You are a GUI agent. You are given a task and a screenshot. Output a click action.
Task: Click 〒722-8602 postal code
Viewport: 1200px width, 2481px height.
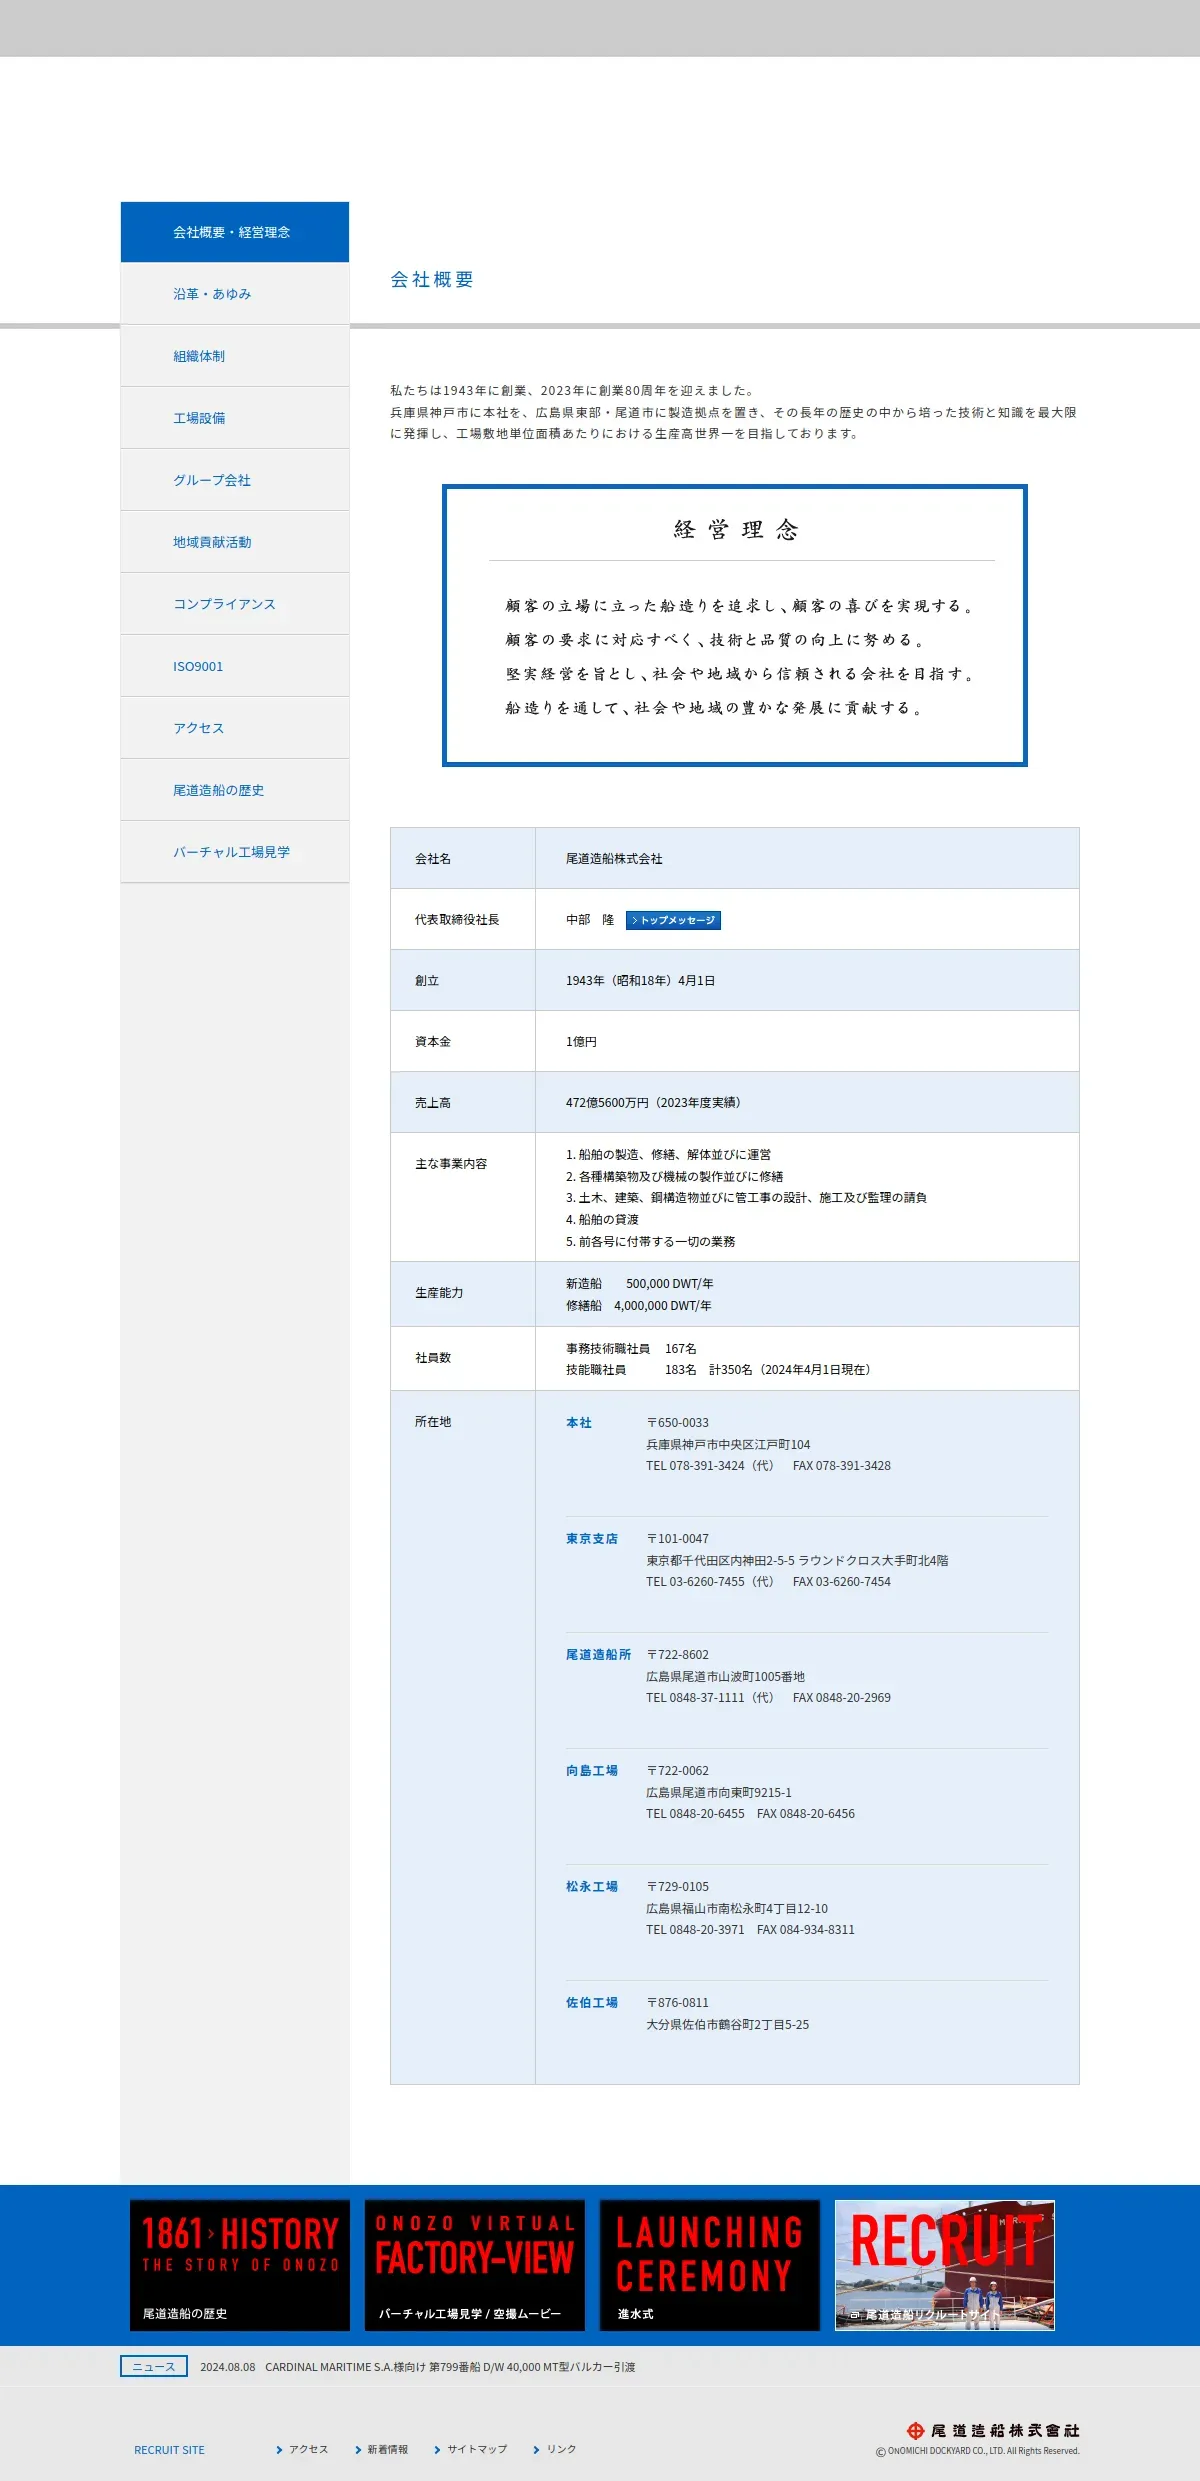[678, 1655]
